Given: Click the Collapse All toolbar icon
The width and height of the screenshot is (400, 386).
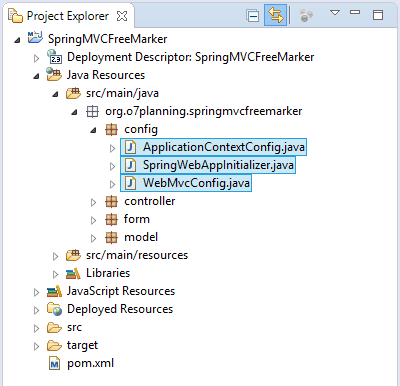Looking at the screenshot, I should pyautogui.click(x=252, y=16).
